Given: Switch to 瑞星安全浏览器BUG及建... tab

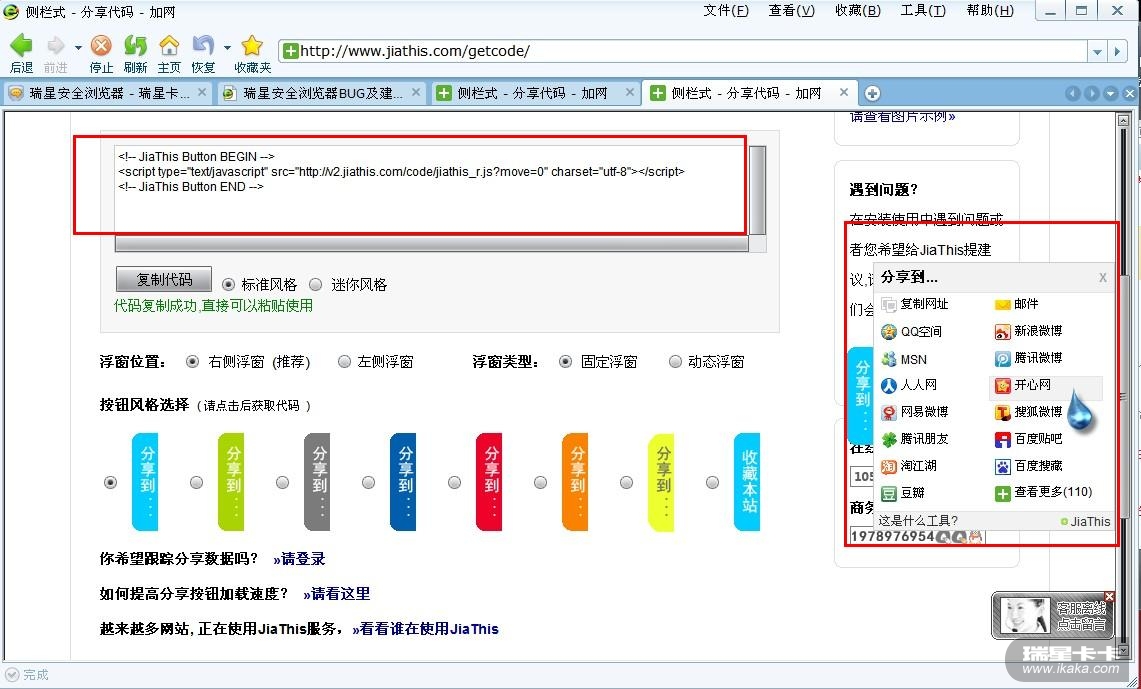Looking at the screenshot, I should (x=320, y=93).
